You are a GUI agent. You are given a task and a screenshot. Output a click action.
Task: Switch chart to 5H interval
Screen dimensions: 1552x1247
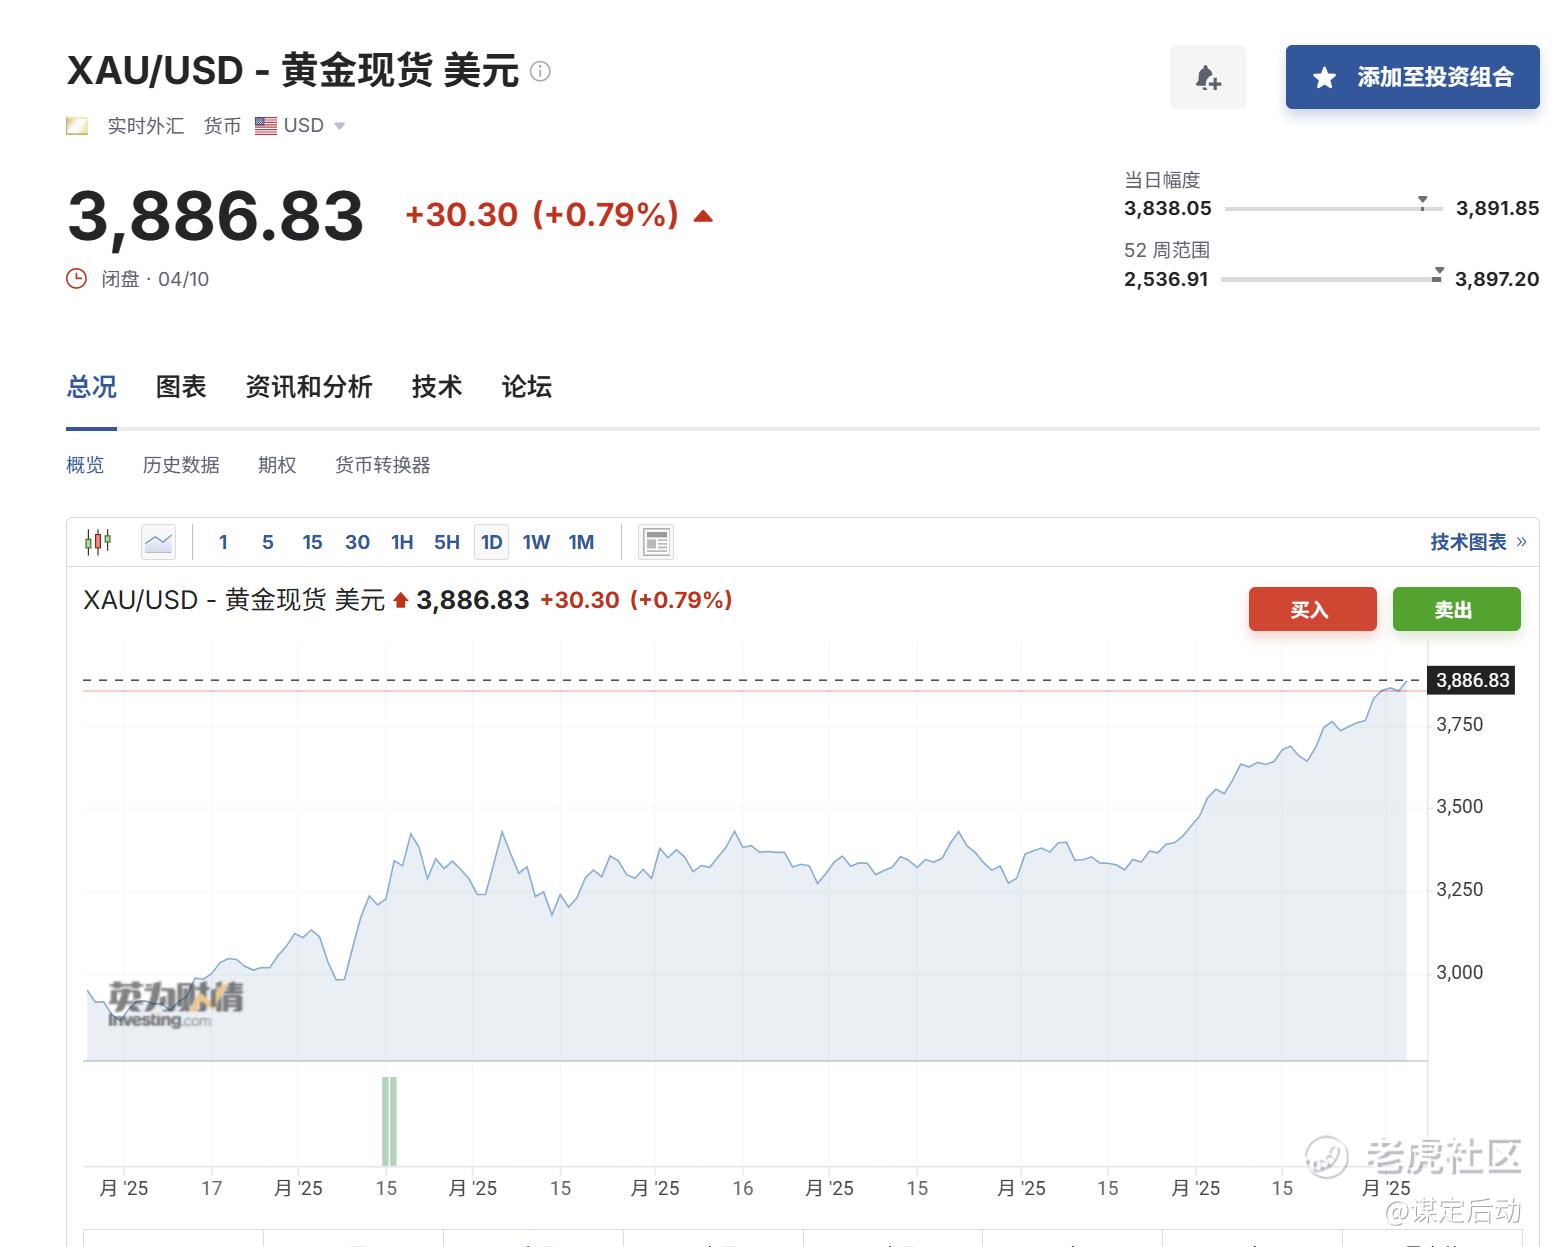point(446,542)
